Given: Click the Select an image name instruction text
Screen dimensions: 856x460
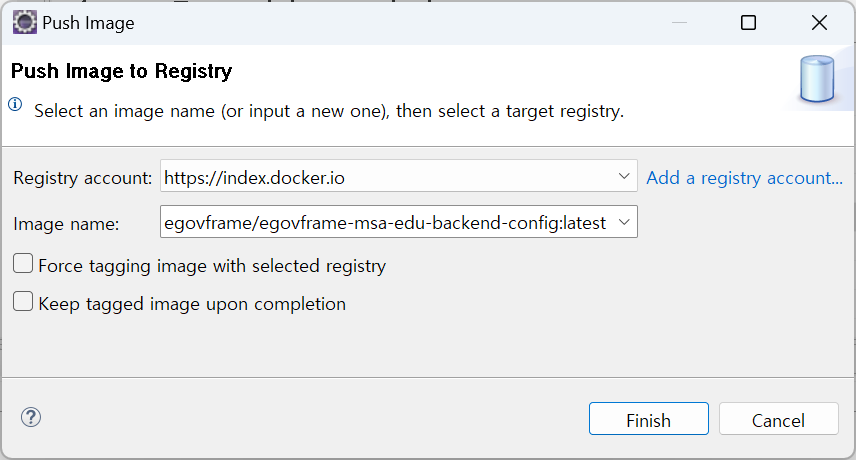Looking at the screenshot, I should tap(329, 111).
